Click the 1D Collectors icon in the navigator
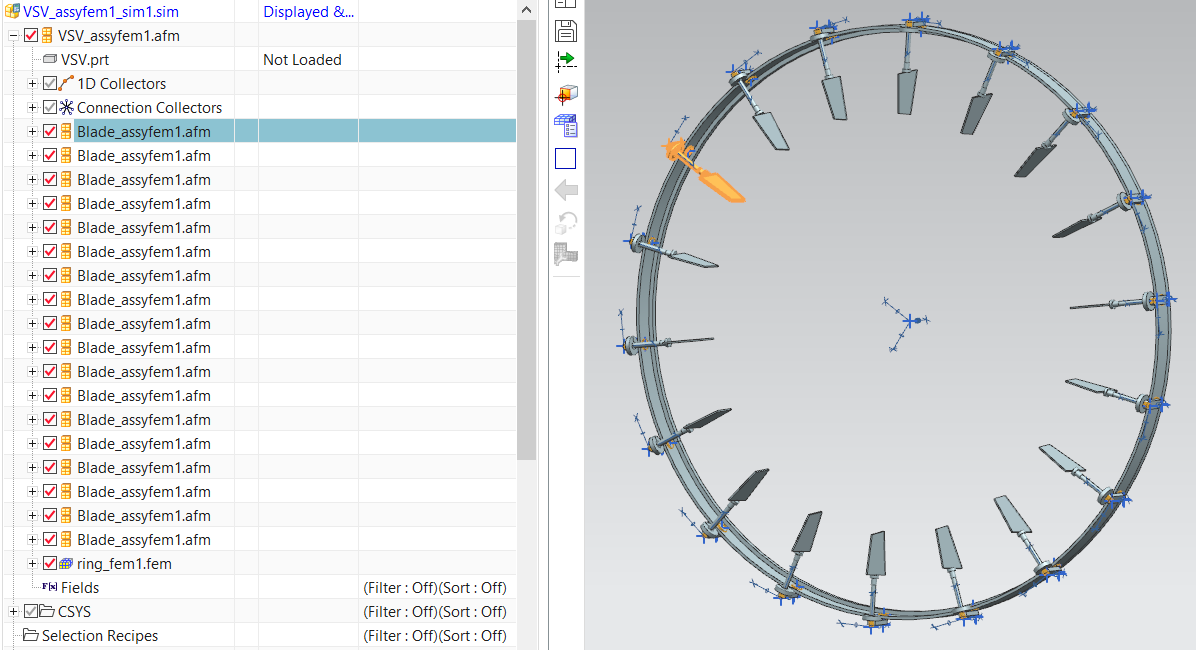 tap(66, 83)
